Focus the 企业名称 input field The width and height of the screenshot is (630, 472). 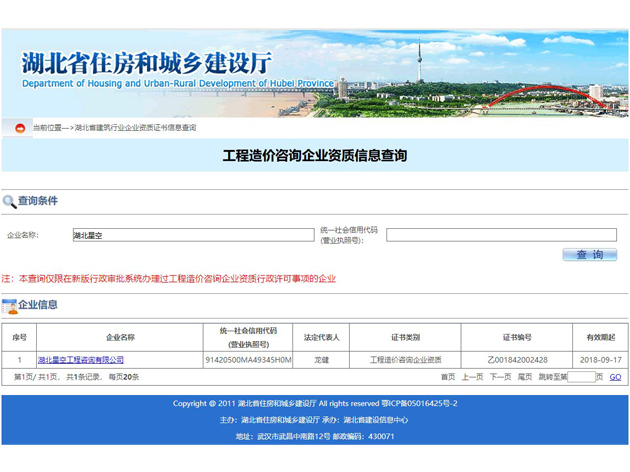tap(192, 235)
